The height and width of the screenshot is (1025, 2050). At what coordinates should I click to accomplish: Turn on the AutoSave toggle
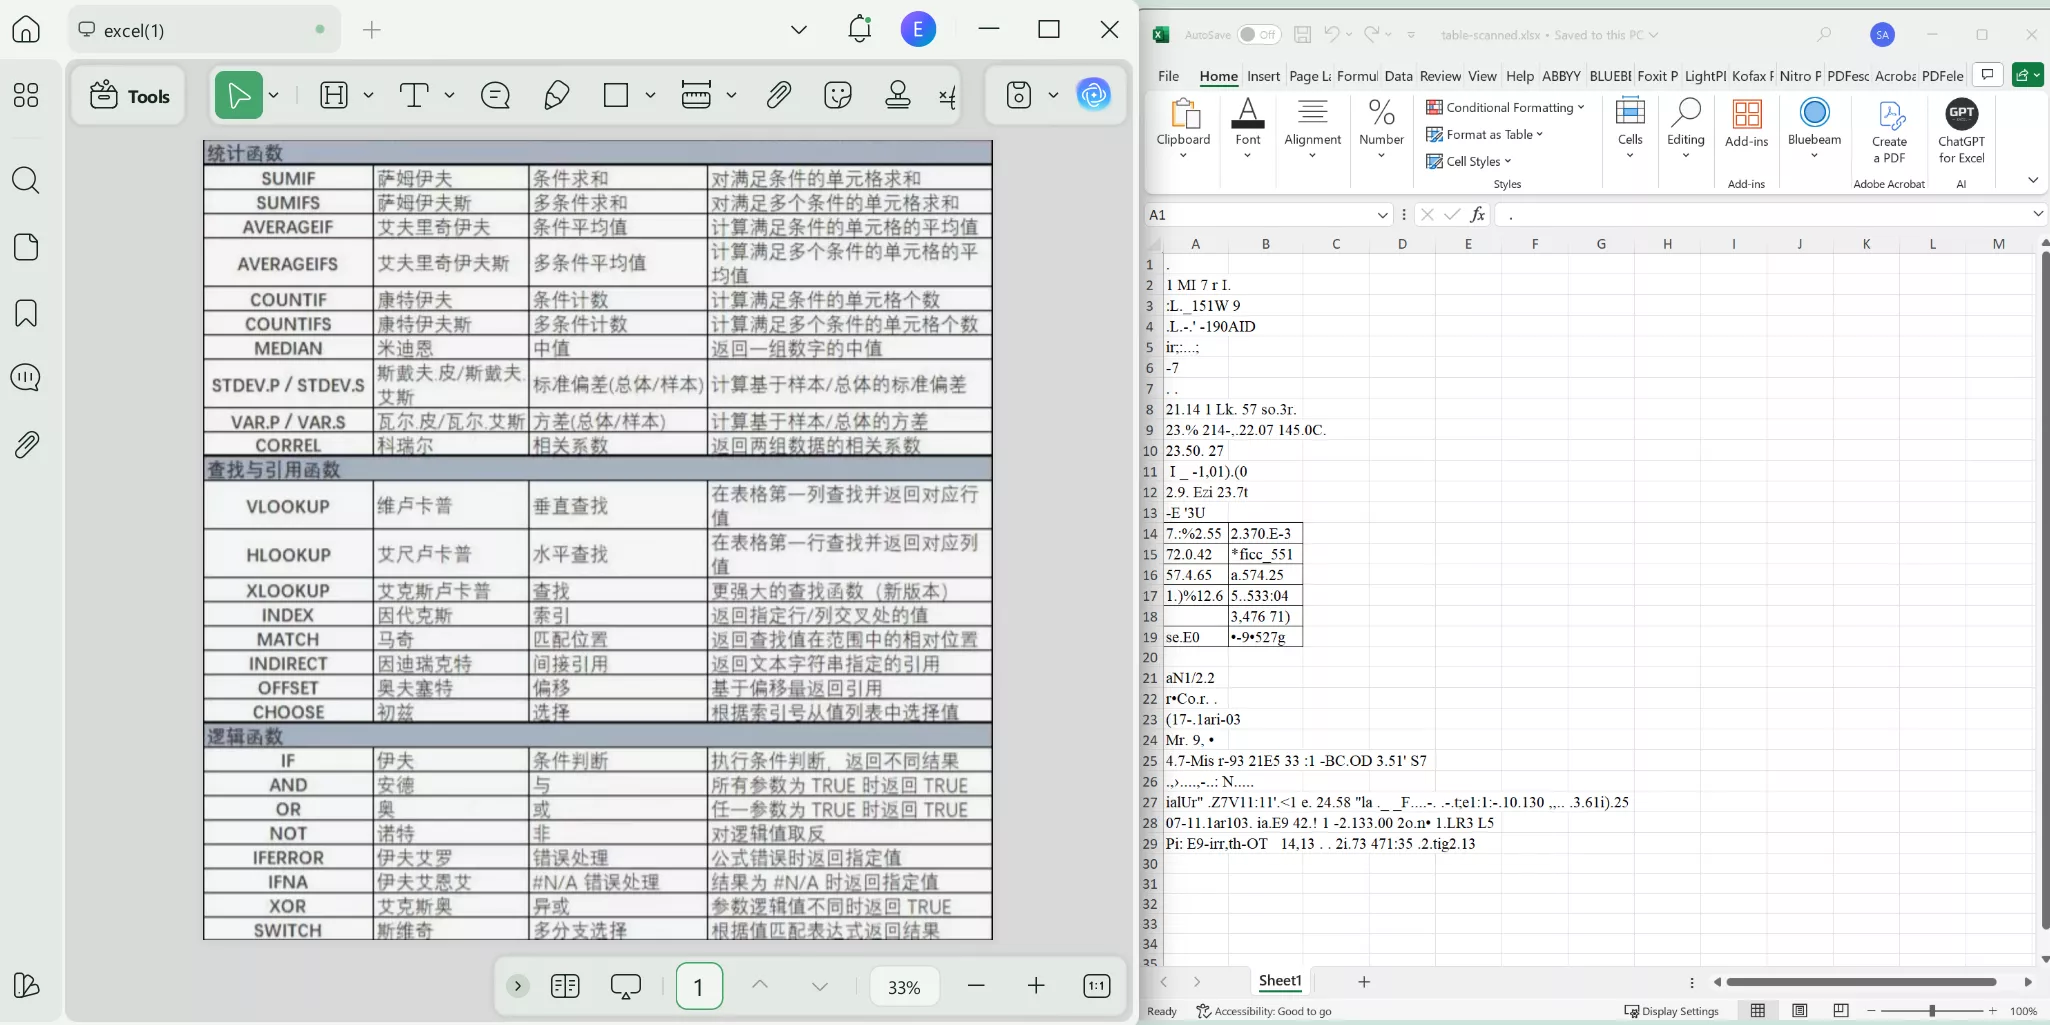pyautogui.click(x=1258, y=34)
